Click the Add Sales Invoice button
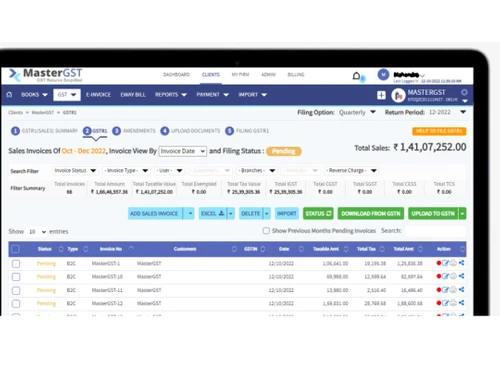The width and height of the screenshot is (500, 375). click(x=156, y=213)
